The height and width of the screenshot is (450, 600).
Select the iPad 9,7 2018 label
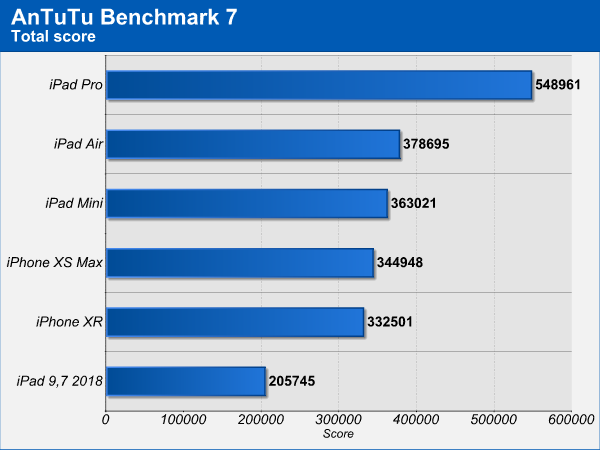(x=60, y=381)
